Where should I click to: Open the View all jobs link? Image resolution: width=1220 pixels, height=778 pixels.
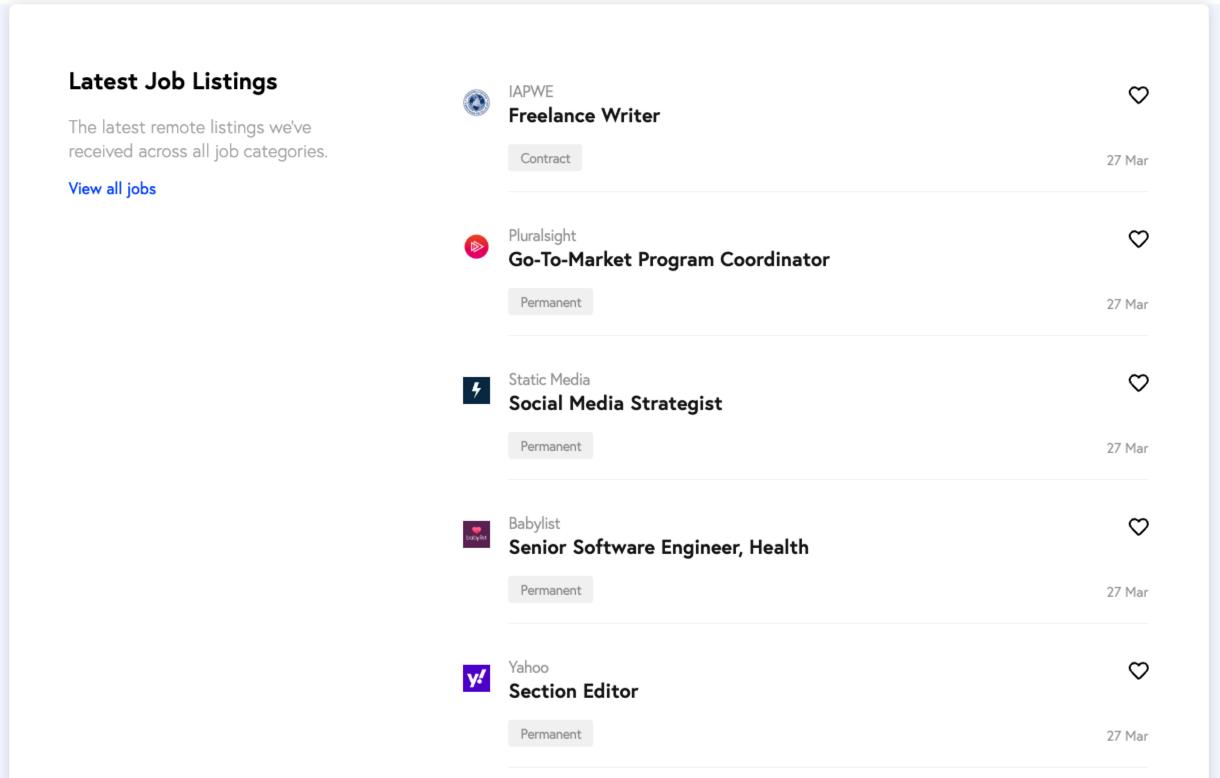coord(112,189)
